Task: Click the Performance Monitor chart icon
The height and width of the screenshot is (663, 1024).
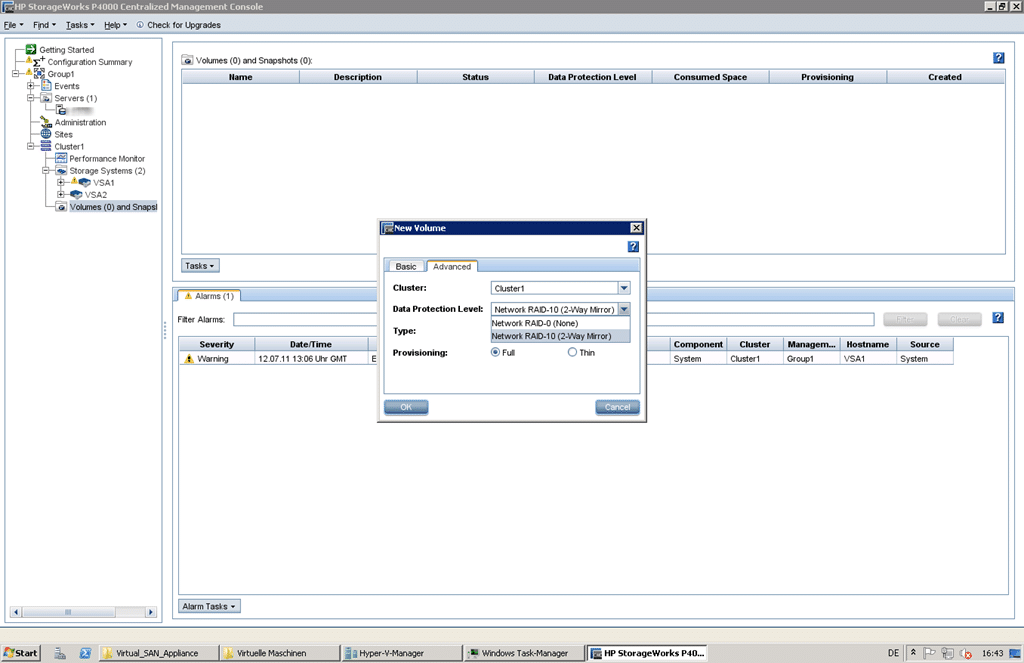Action: tap(61, 158)
